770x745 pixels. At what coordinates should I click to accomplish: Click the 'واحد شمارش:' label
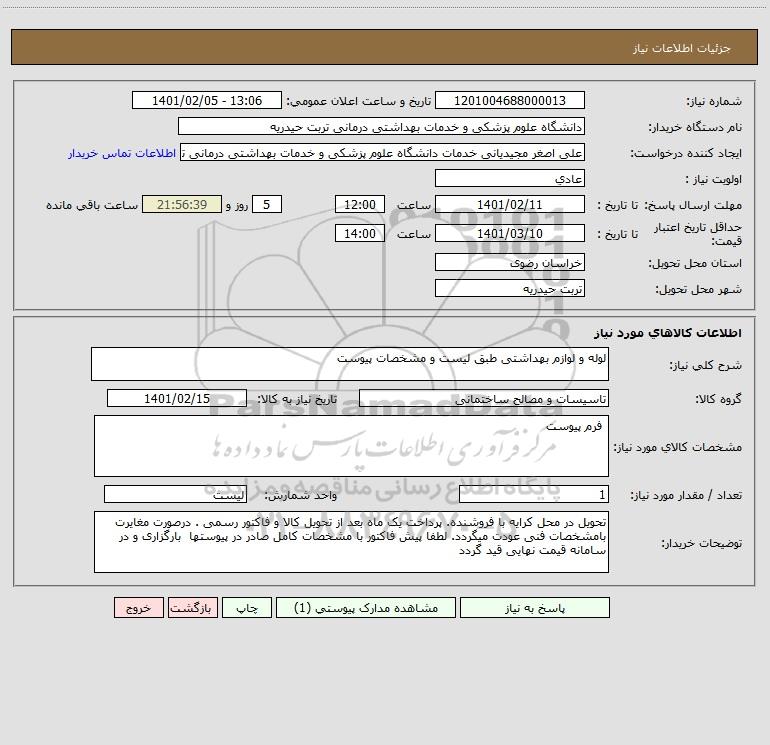click(301, 496)
